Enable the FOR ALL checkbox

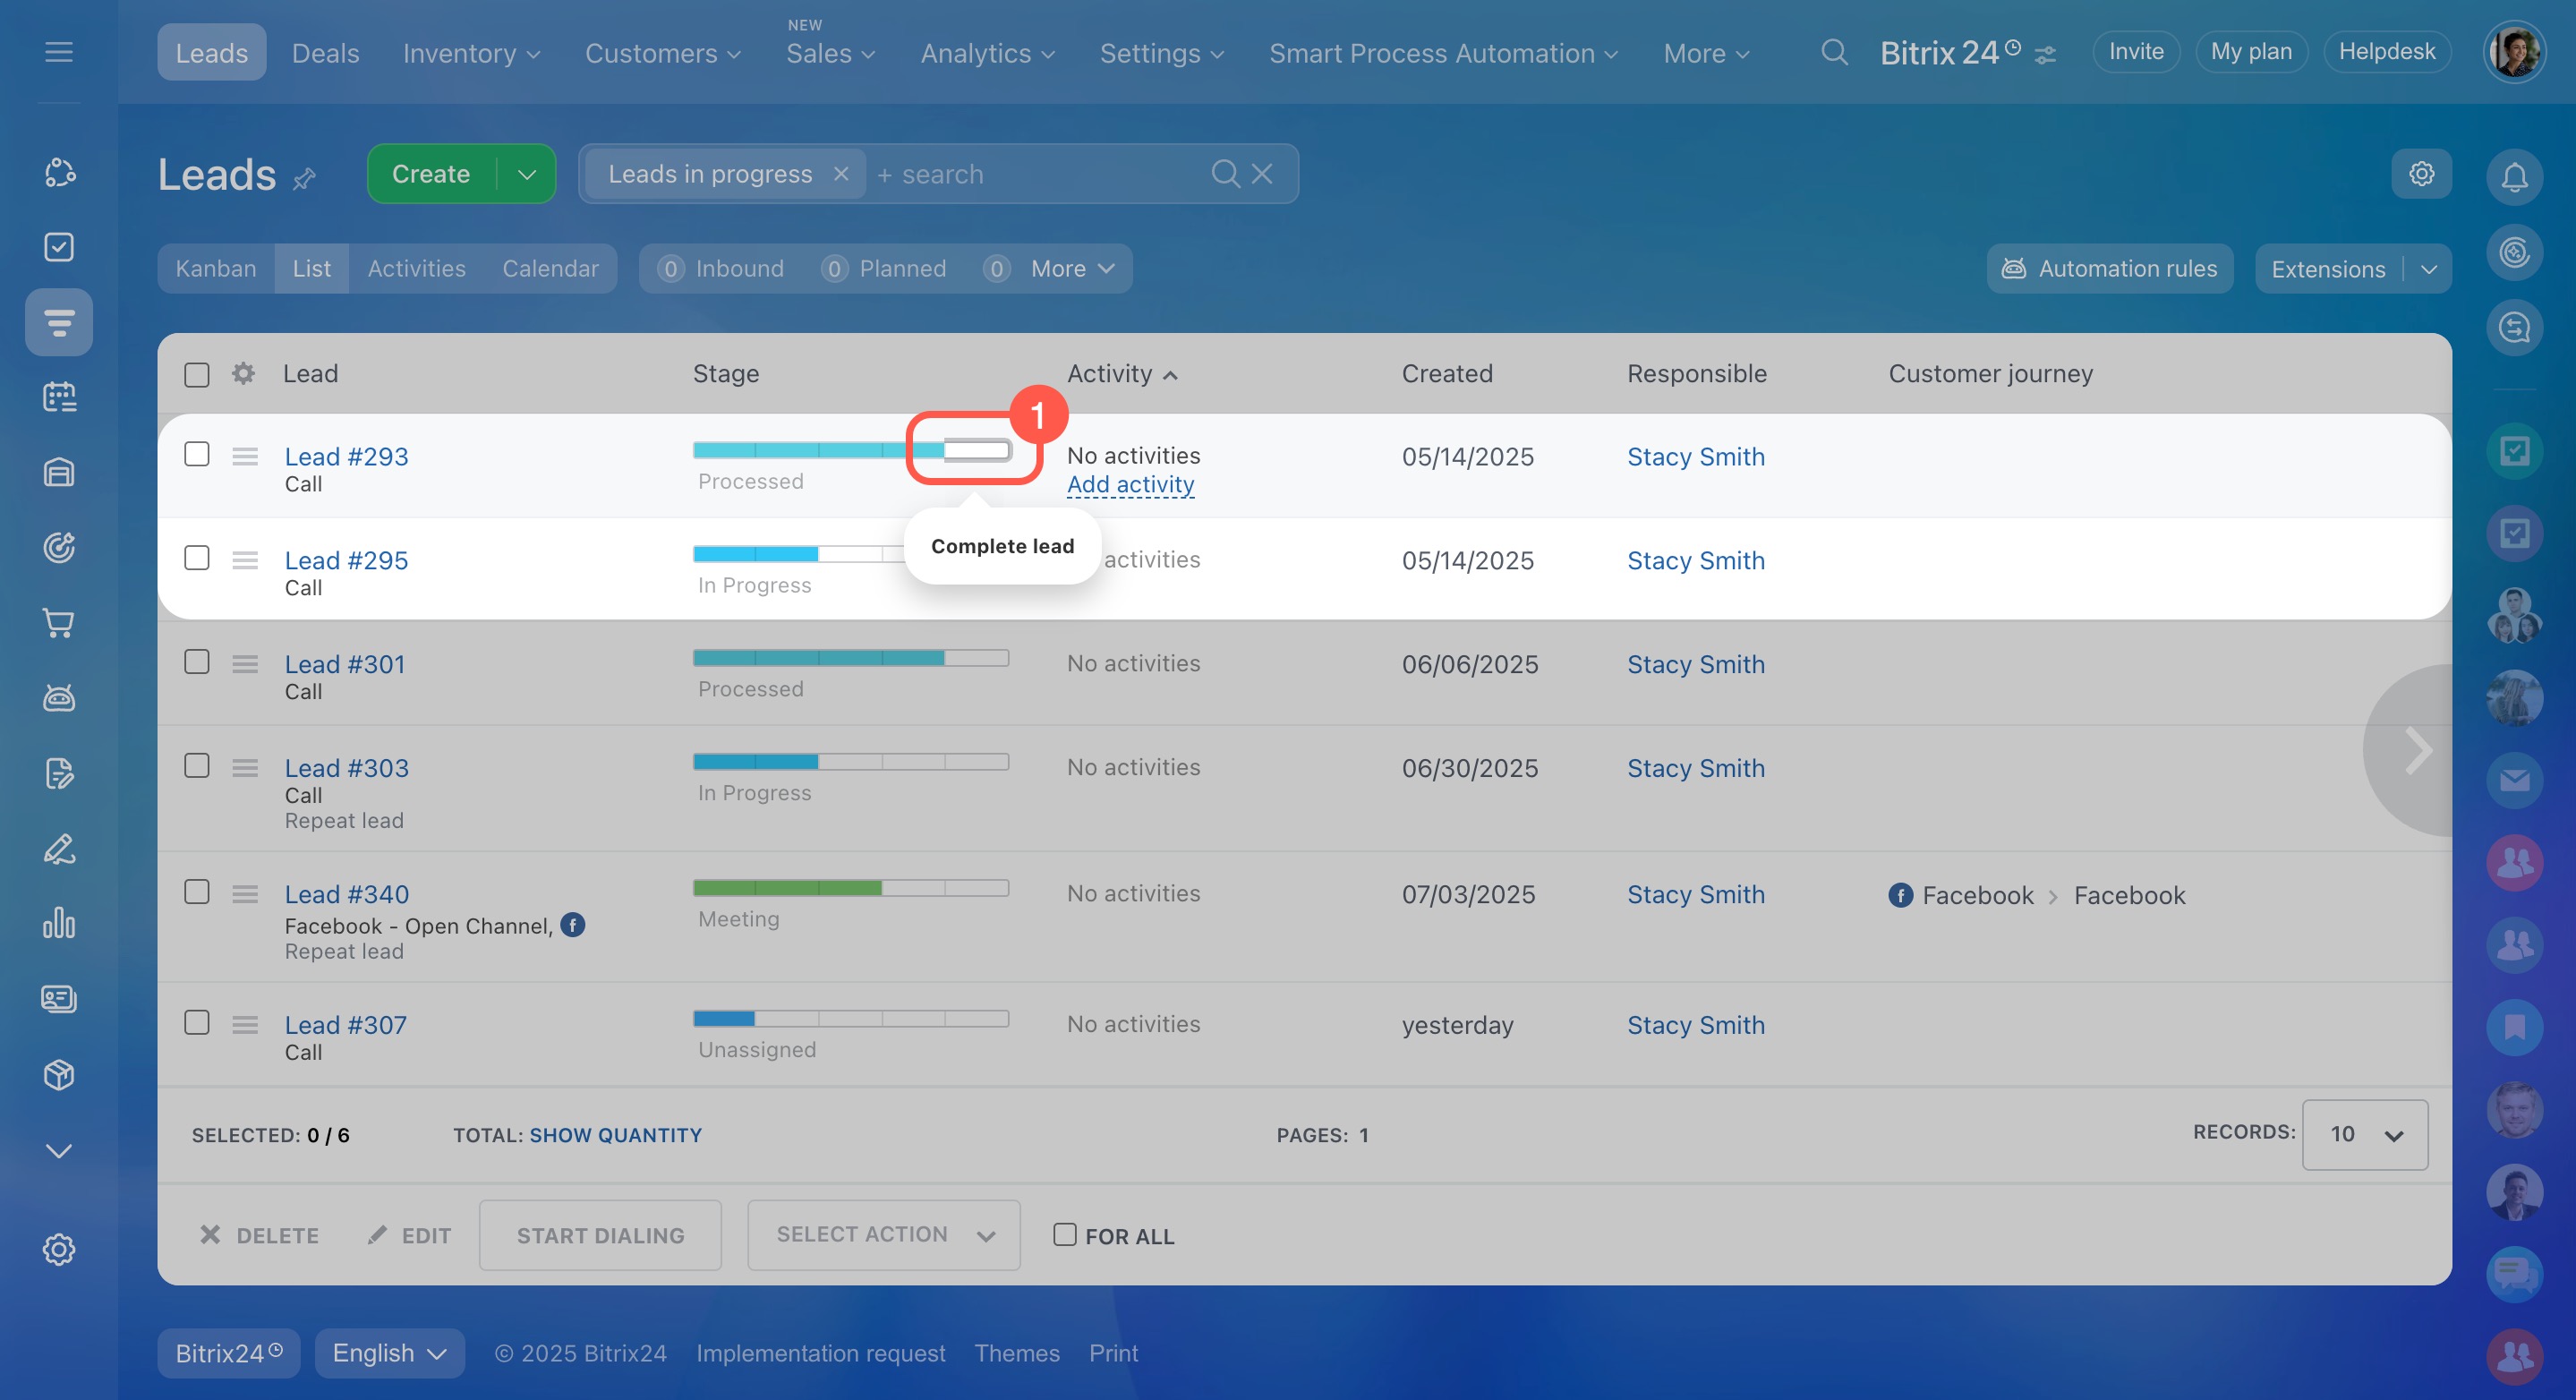click(1064, 1235)
